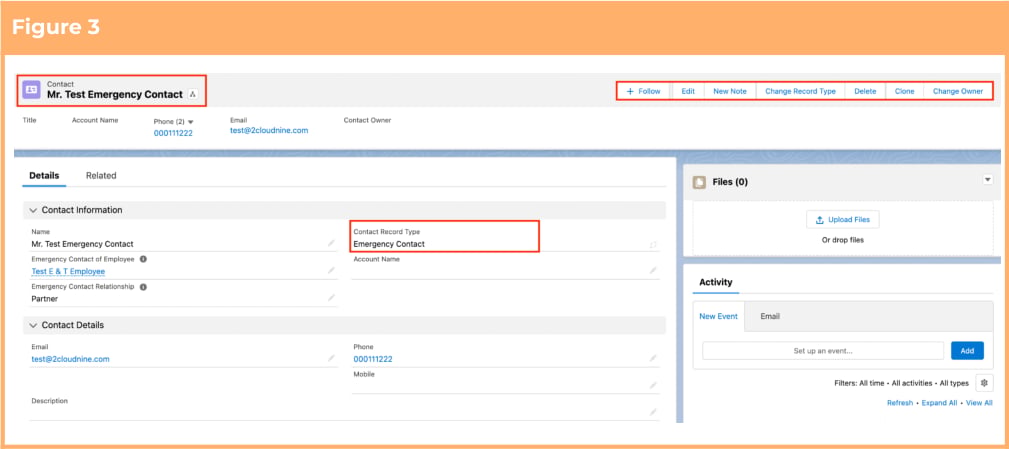
Task: Click the Activity panel heading
Action: click(x=716, y=282)
